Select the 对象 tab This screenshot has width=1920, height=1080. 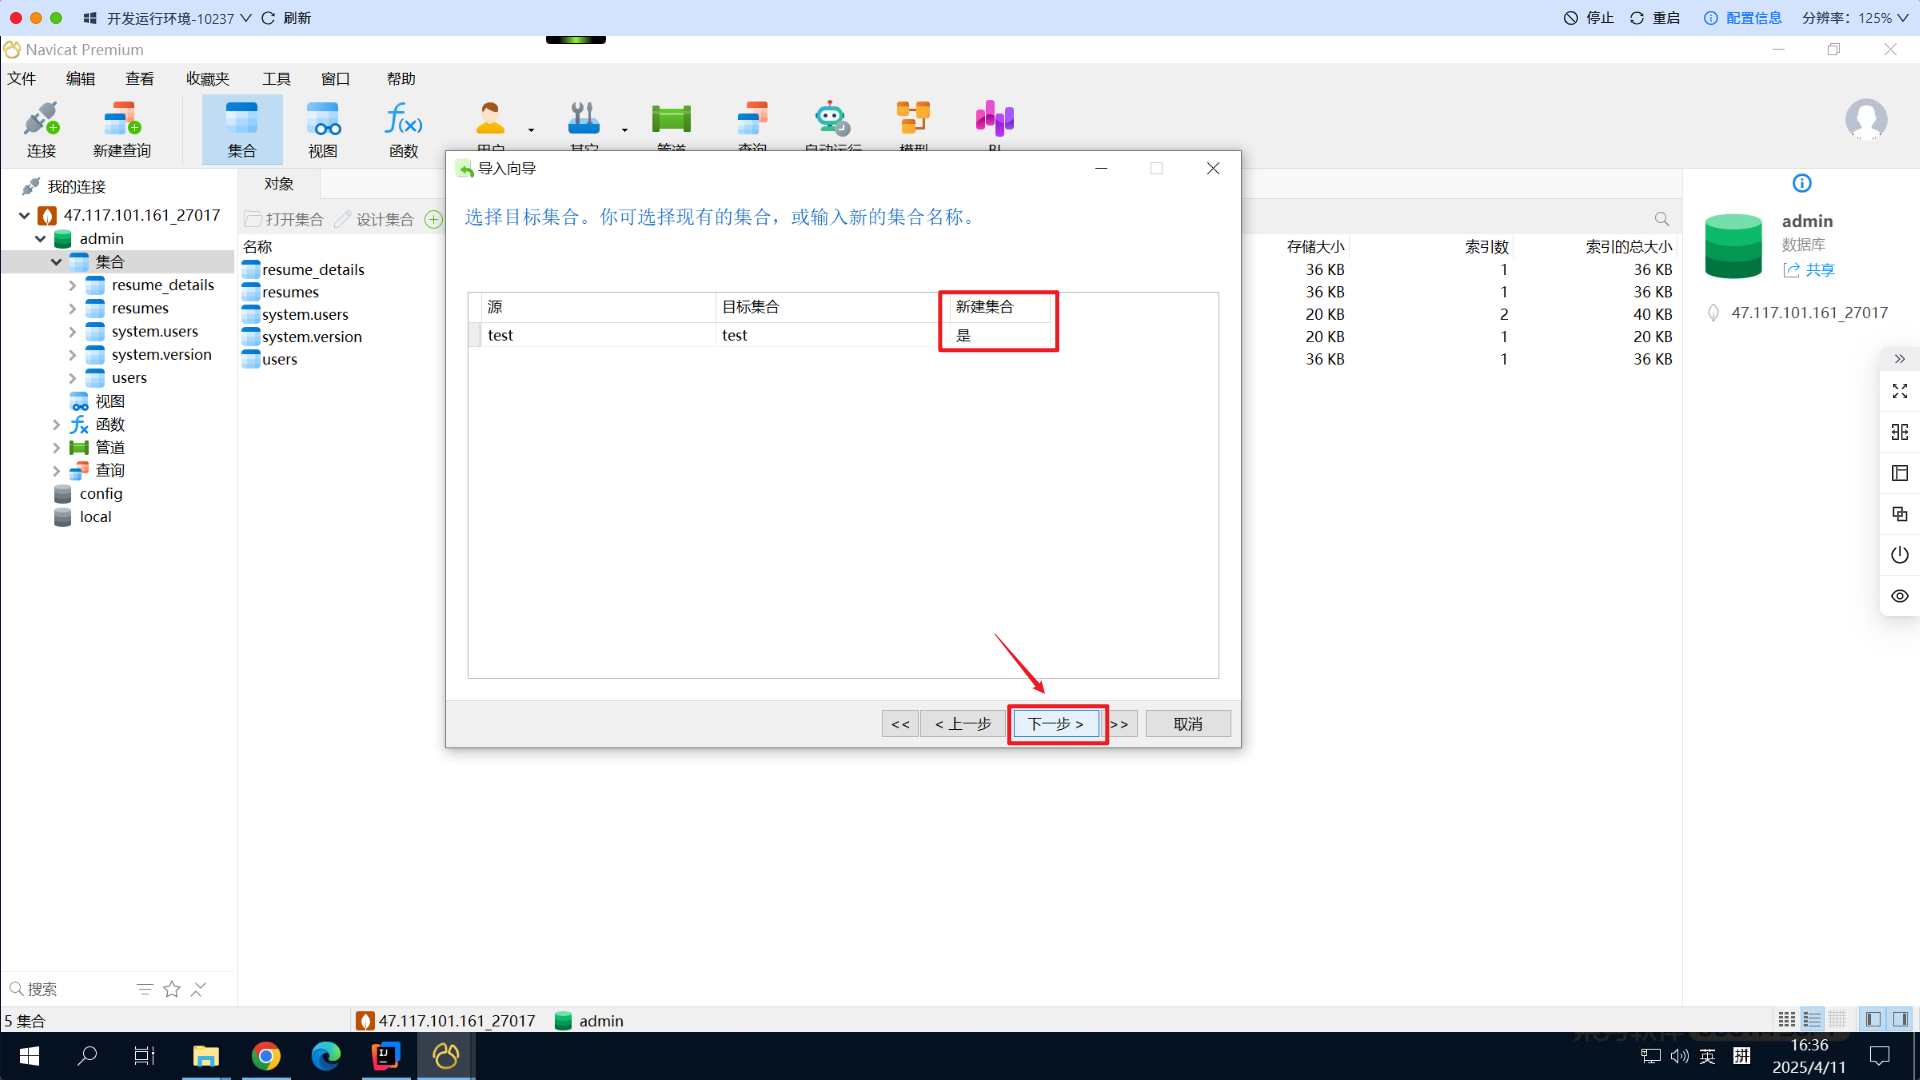coord(279,184)
